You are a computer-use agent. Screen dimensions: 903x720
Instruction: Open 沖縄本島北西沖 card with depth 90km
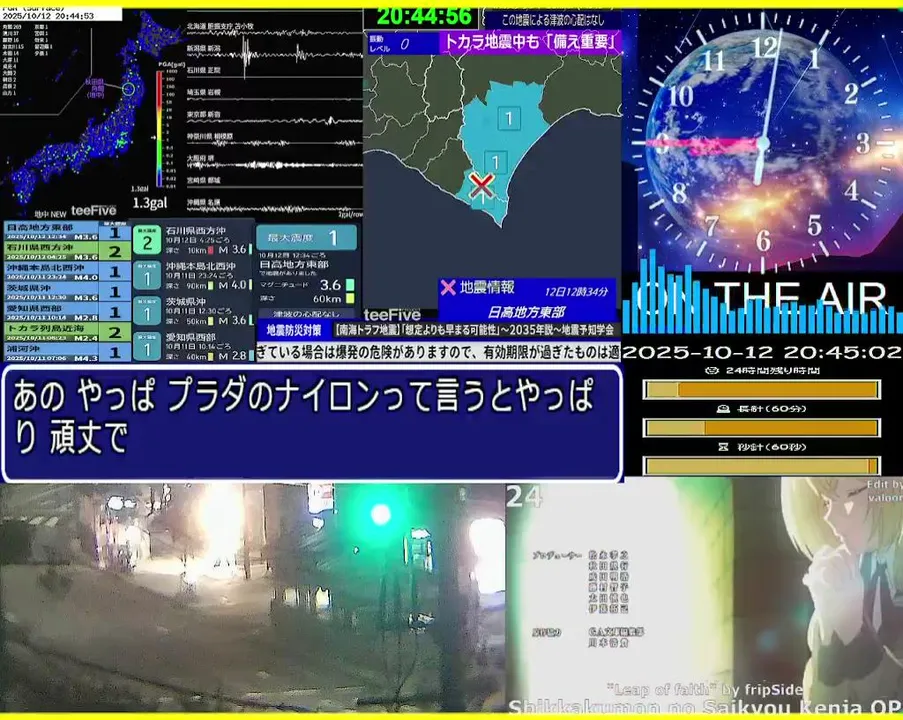pos(194,276)
